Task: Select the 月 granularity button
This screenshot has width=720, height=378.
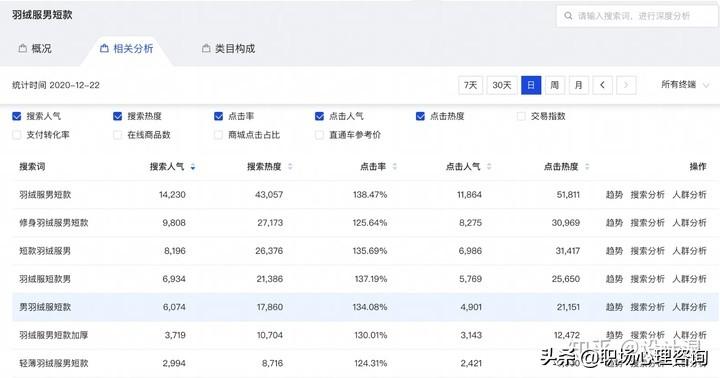Action: click(579, 85)
